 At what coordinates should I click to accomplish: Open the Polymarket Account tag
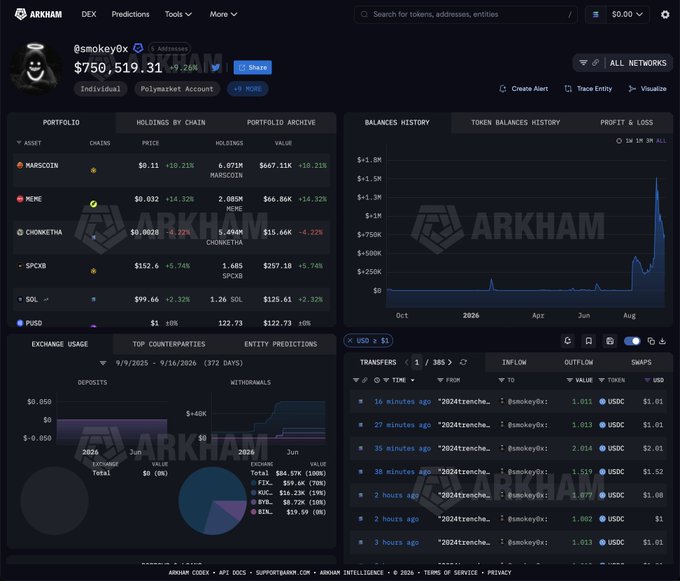[177, 89]
